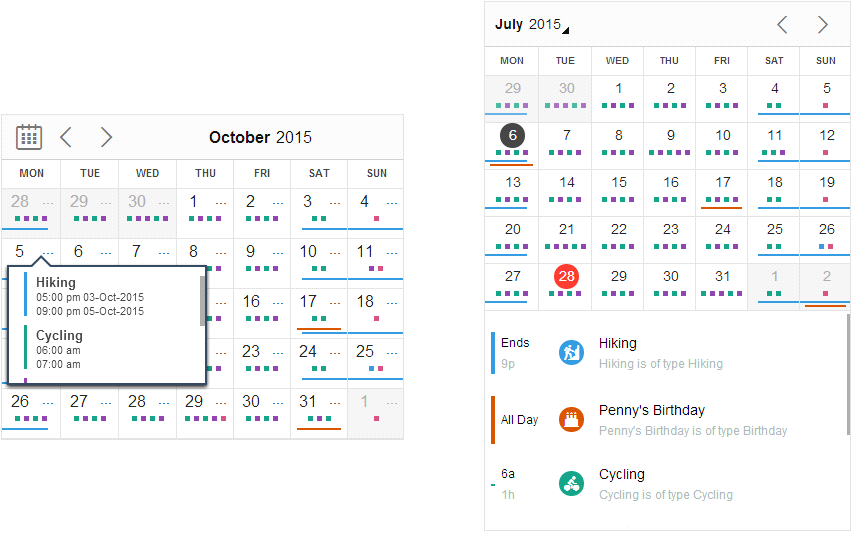854x533 pixels.
Task: Click the blue Hiking event icon
Action: [x=571, y=353]
